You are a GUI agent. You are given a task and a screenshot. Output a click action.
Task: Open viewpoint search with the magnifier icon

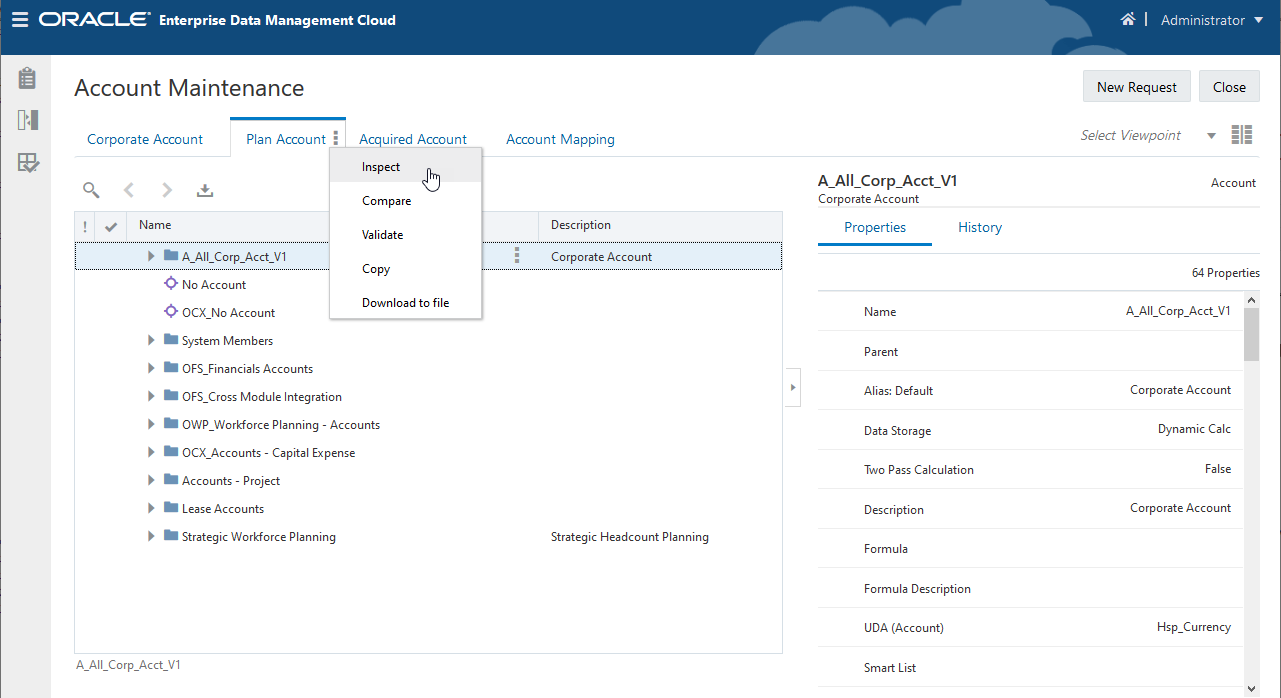coord(90,189)
